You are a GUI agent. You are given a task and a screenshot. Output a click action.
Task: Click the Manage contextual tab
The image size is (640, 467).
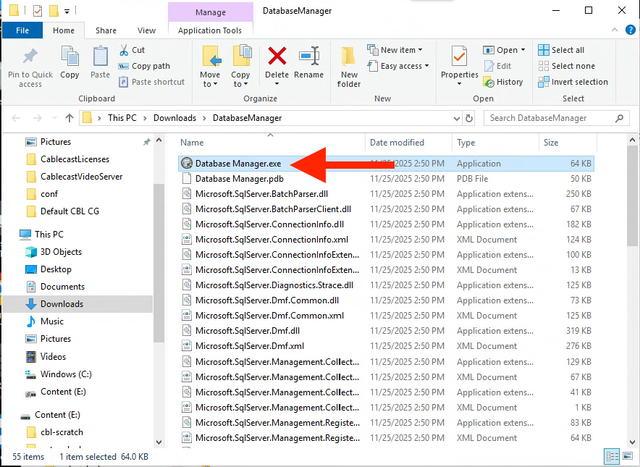[x=210, y=12]
